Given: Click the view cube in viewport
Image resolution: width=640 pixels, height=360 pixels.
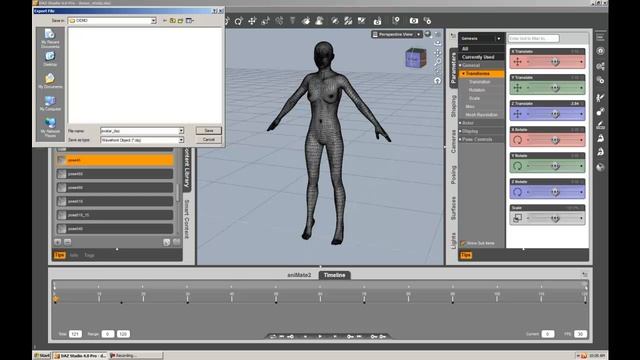Looking at the screenshot, I should 416,58.
